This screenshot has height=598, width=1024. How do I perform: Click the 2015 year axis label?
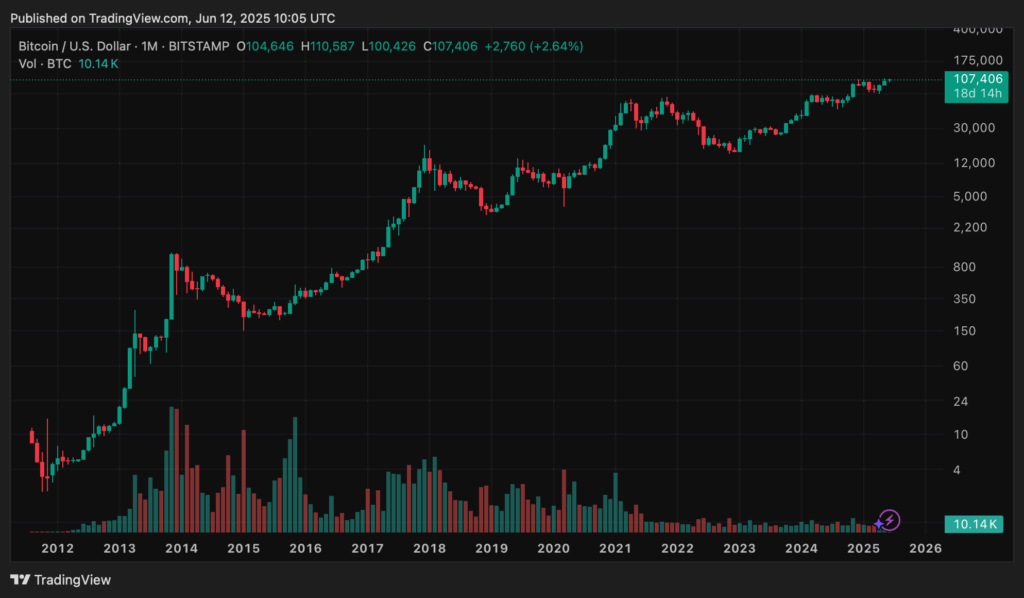tap(244, 548)
